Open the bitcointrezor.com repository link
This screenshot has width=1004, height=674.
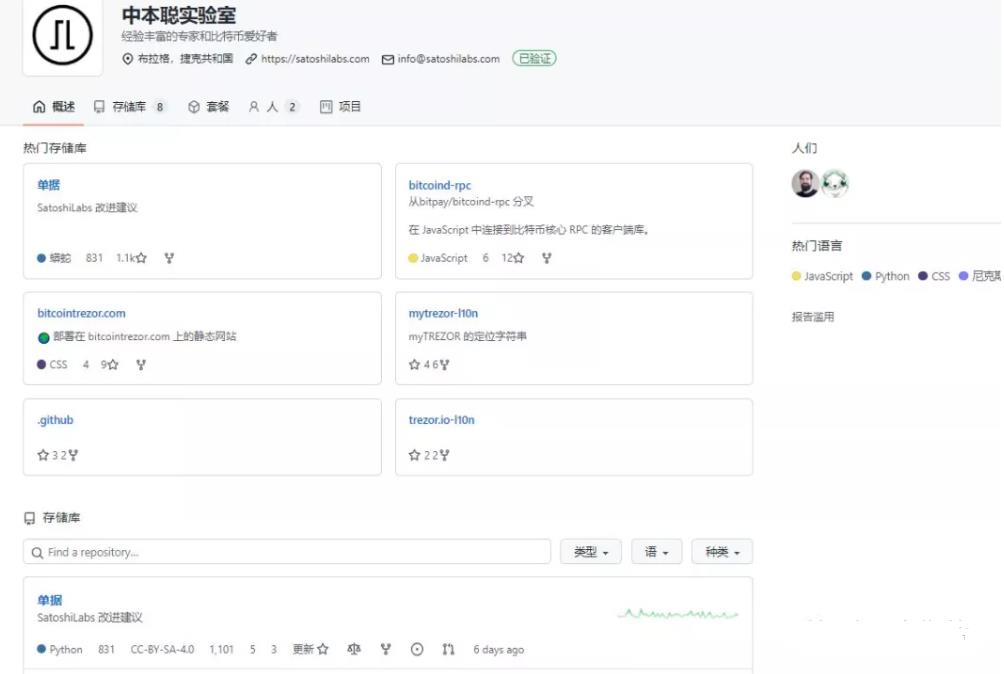click(x=81, y=313)
